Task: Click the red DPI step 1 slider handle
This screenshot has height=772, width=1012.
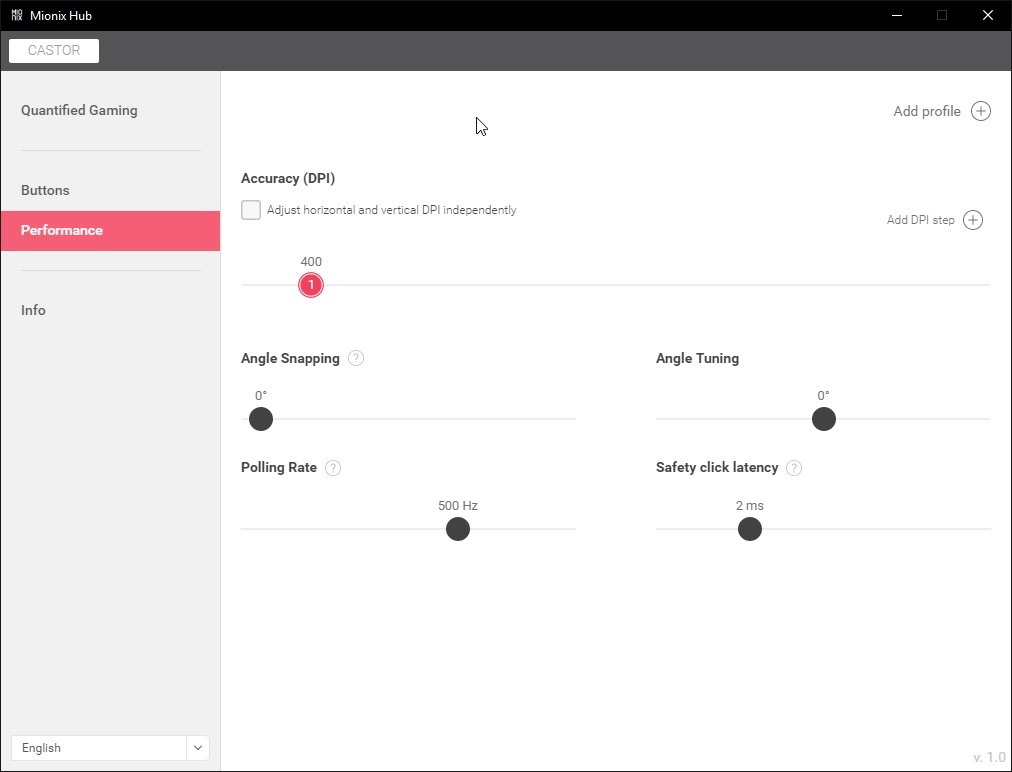Action: click(311, 285)
